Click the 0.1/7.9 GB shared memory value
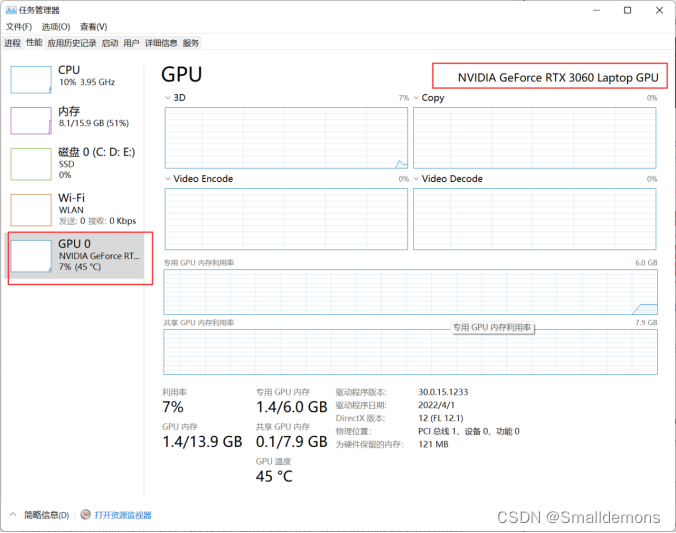 pyautogui.click(x=292, y=442)
